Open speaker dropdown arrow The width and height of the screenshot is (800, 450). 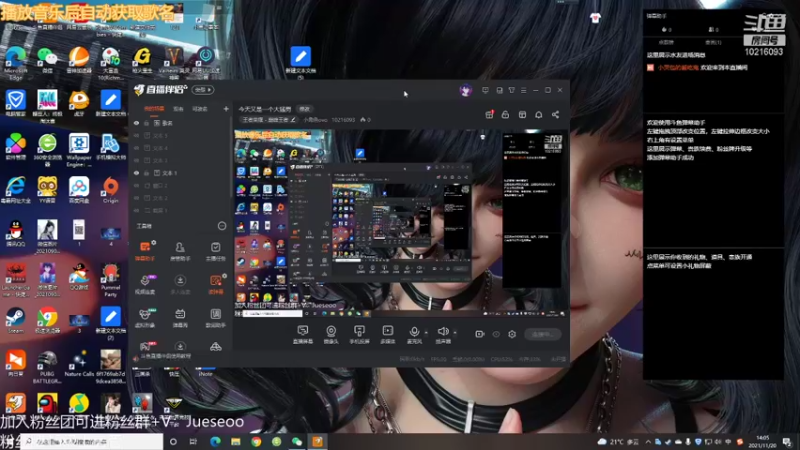455,333
